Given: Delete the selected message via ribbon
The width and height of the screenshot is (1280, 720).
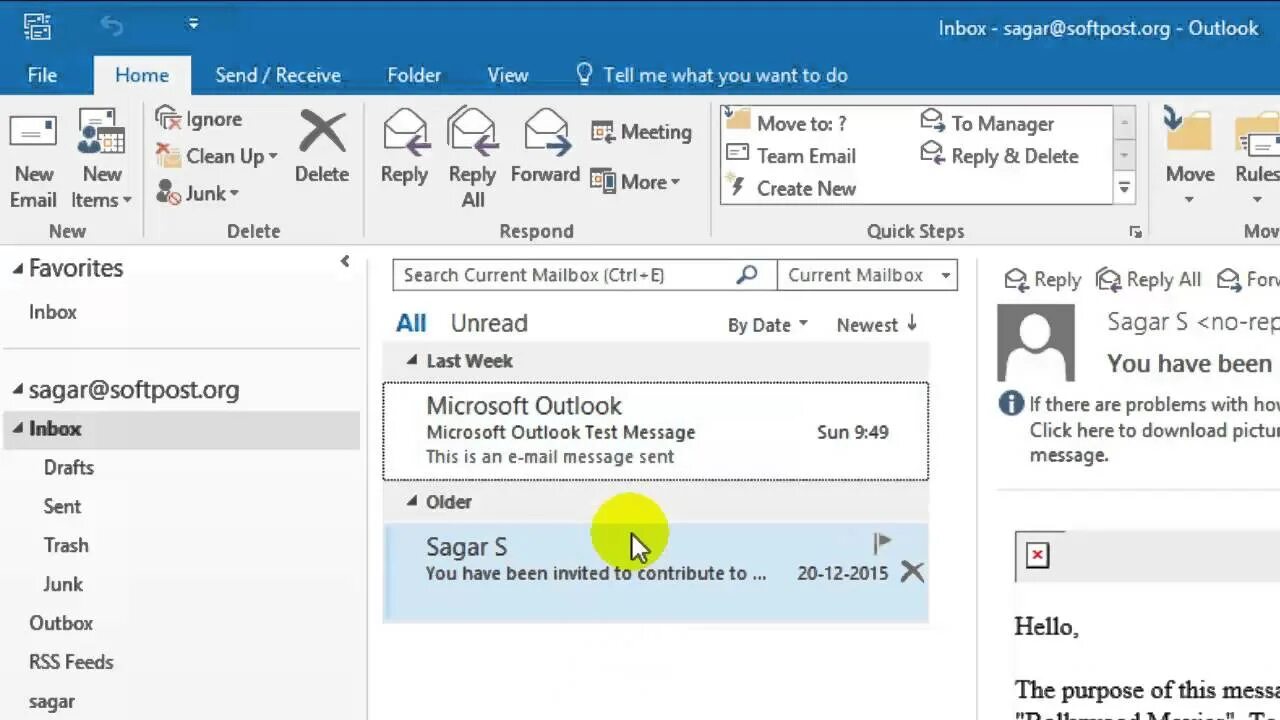Looking at the screenshot, I should point(322,148).
